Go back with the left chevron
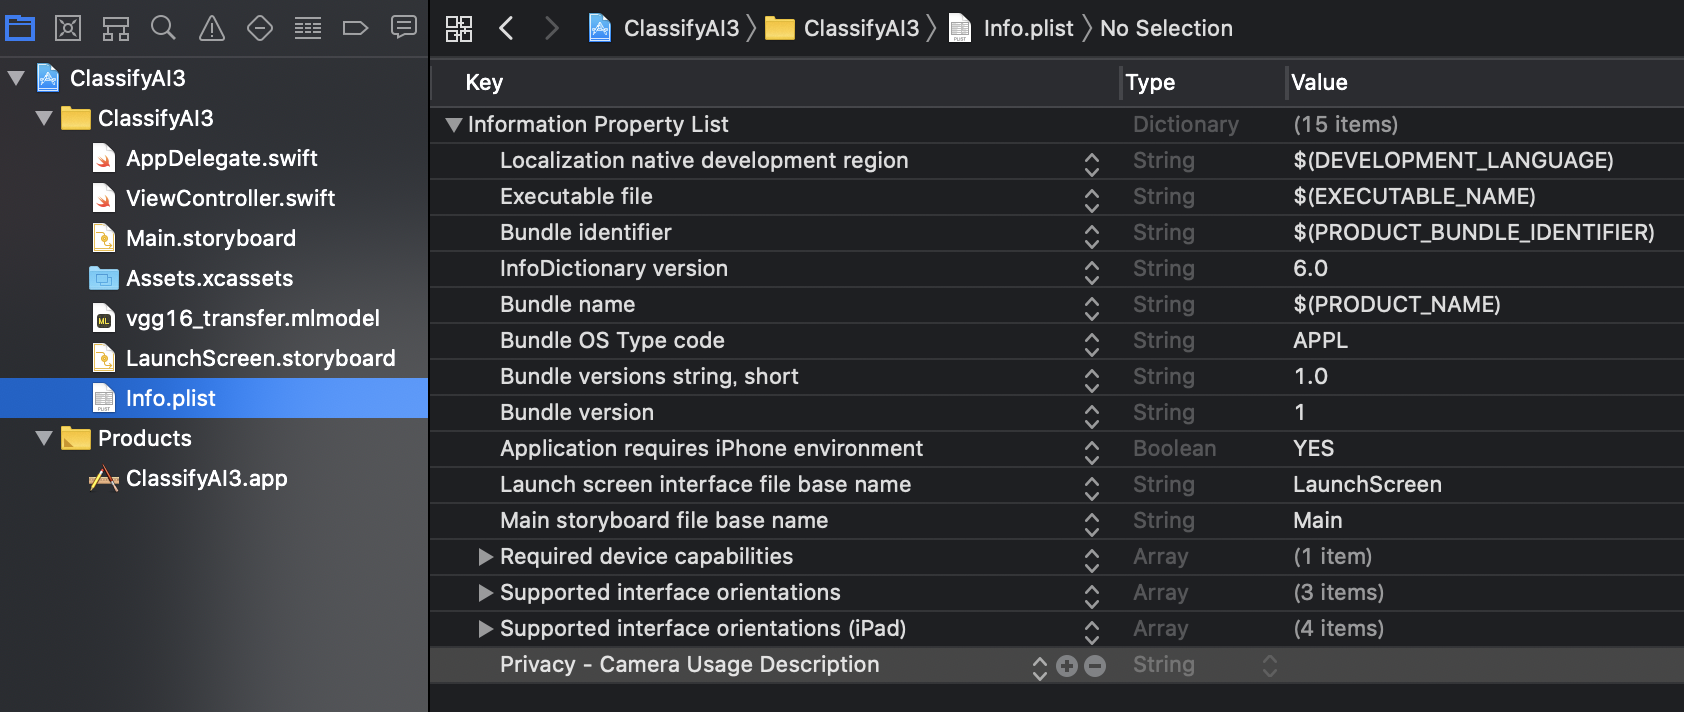 [x=506, y=28]
